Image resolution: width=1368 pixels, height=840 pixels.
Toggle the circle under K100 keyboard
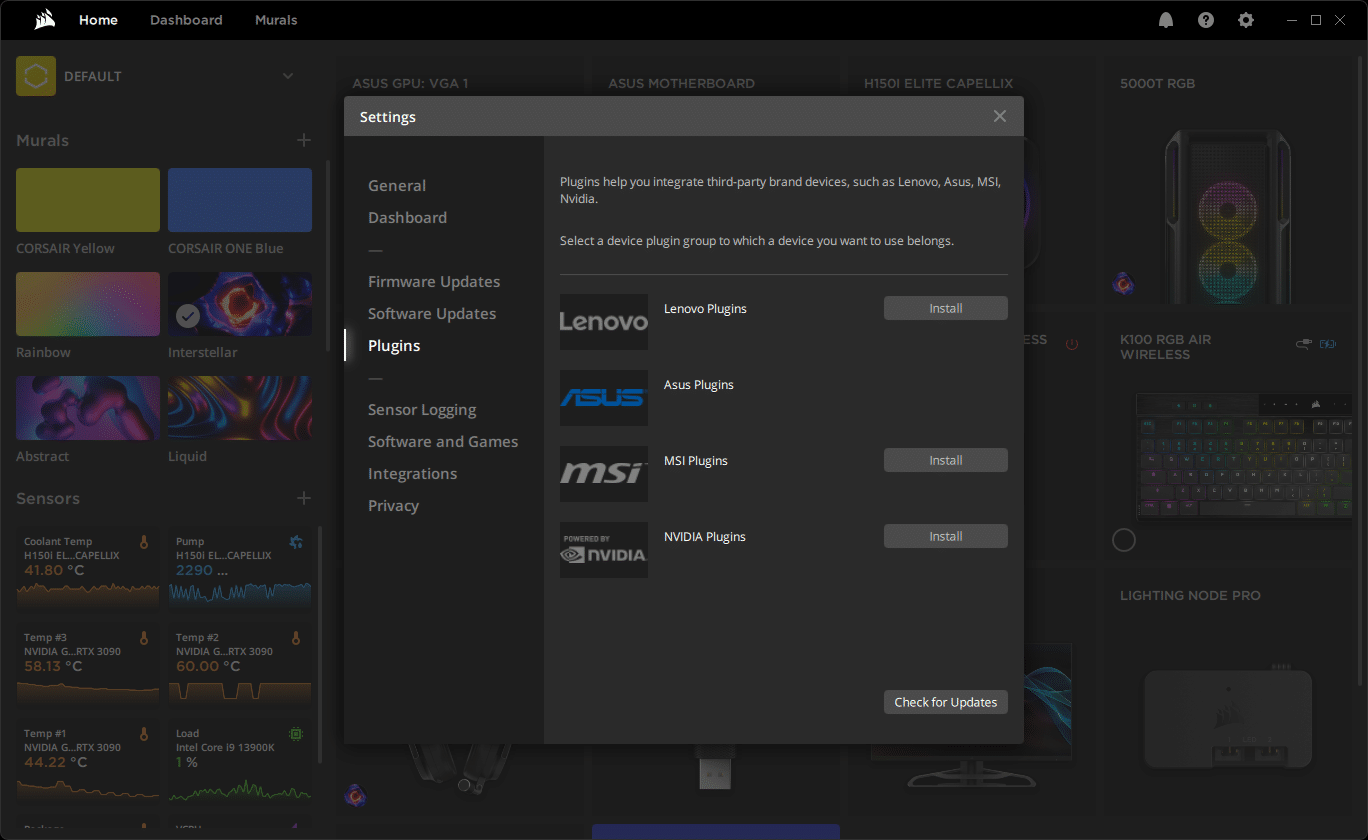1124,540
